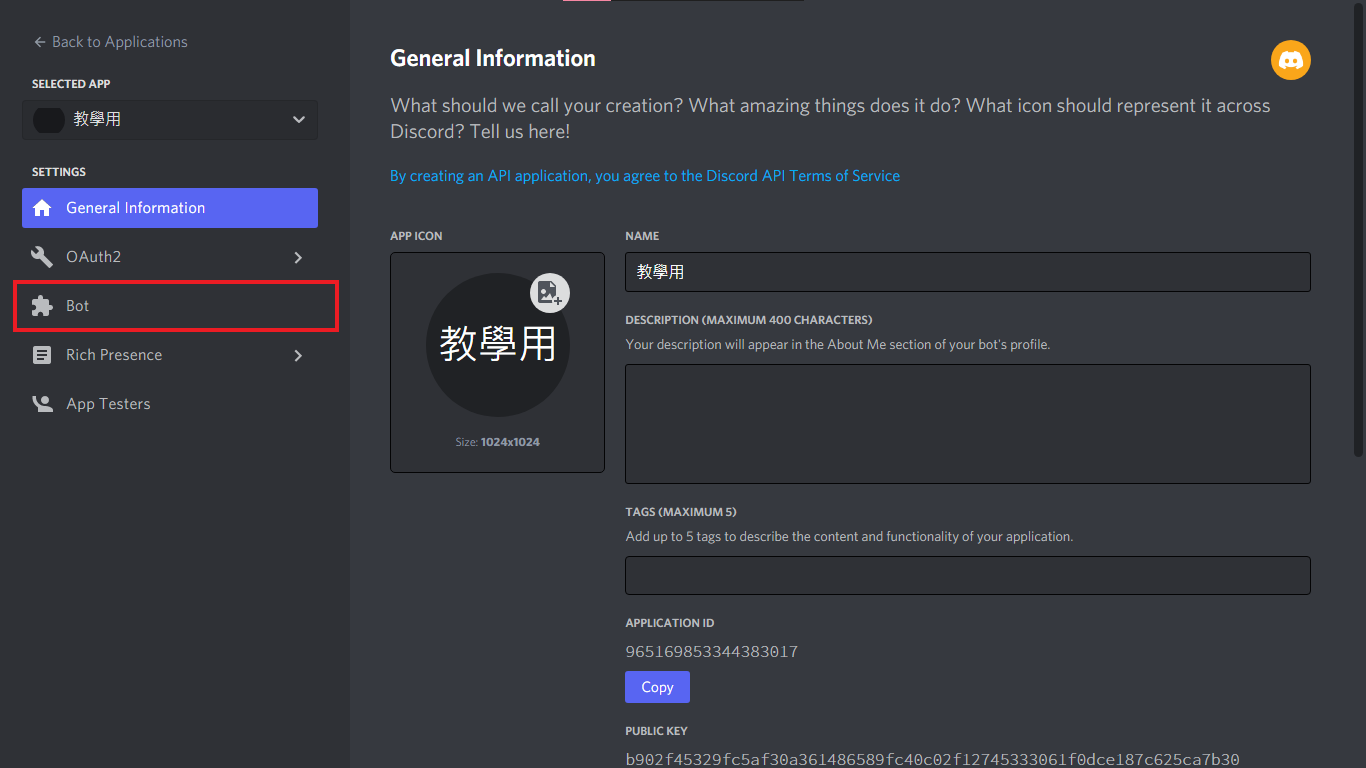Click the back arrow beside Back to Applications
Screen dimensions: 1366x768
pos(40,42)
